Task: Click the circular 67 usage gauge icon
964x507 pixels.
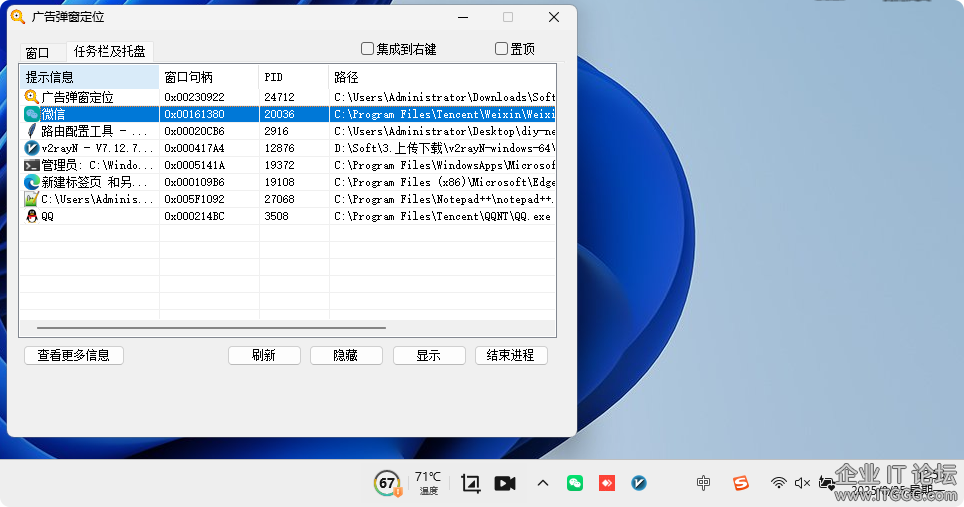Action: pyautogui.click(x=387, y=483)
